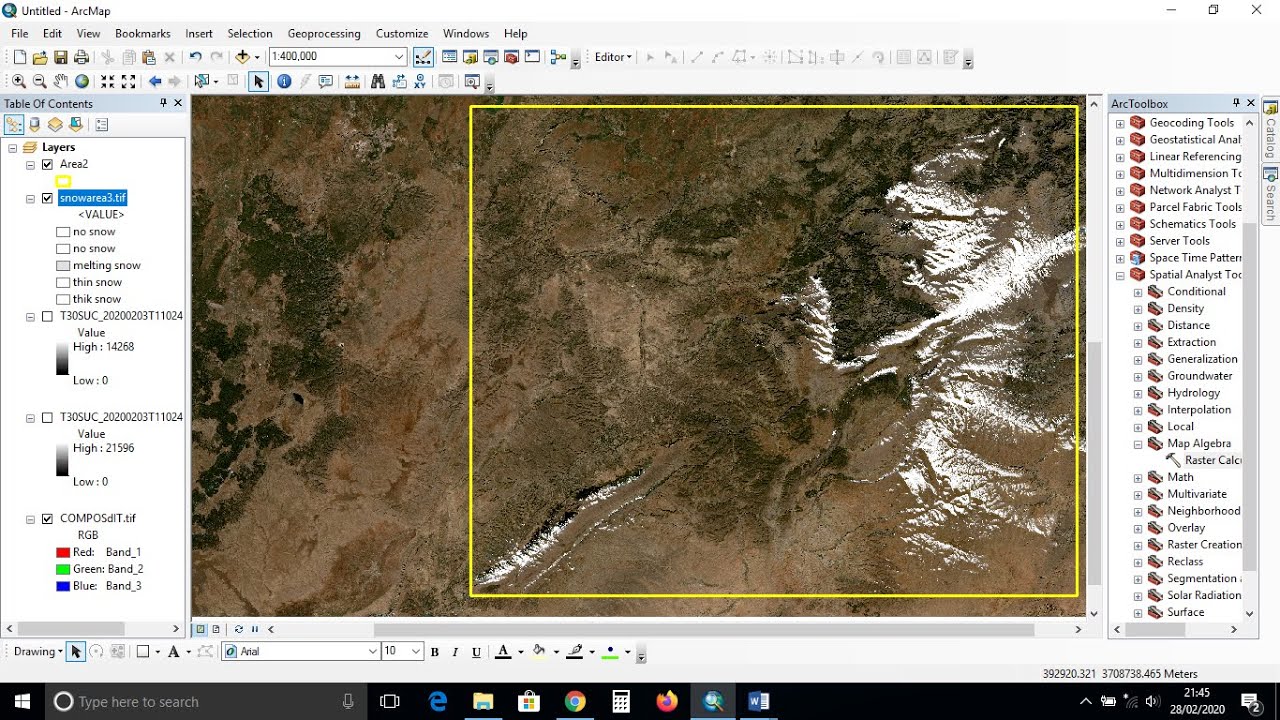
Task: Click the yellow Area2 symbol swatch
Action: 64,181
